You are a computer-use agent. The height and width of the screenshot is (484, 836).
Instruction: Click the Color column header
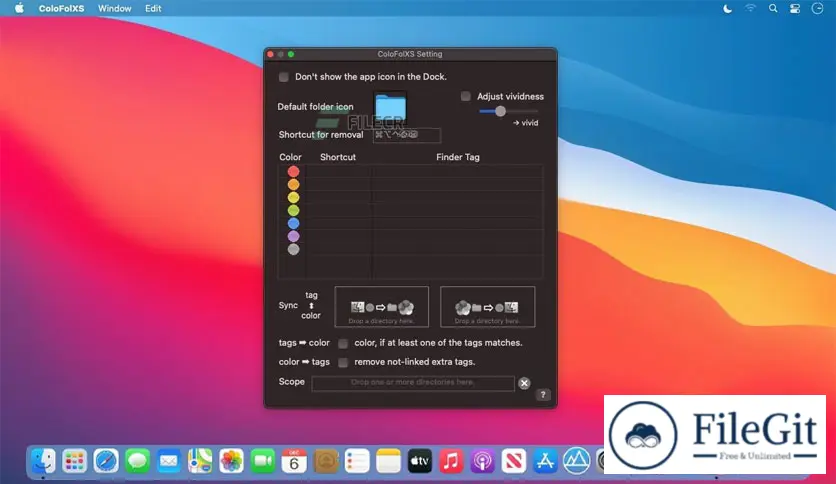291,157
